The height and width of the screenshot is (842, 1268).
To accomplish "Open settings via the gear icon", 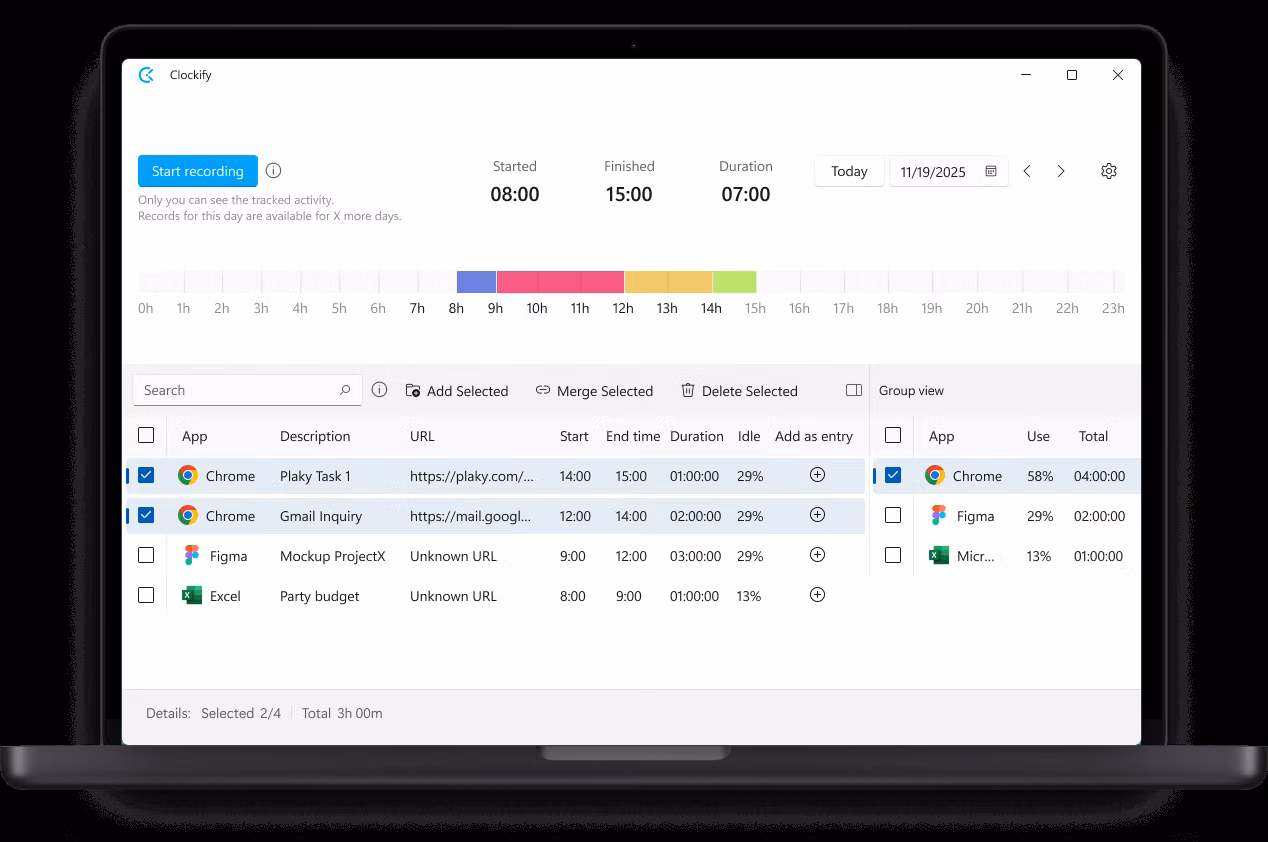I will pyautogui.click(x=1108, y=171).
